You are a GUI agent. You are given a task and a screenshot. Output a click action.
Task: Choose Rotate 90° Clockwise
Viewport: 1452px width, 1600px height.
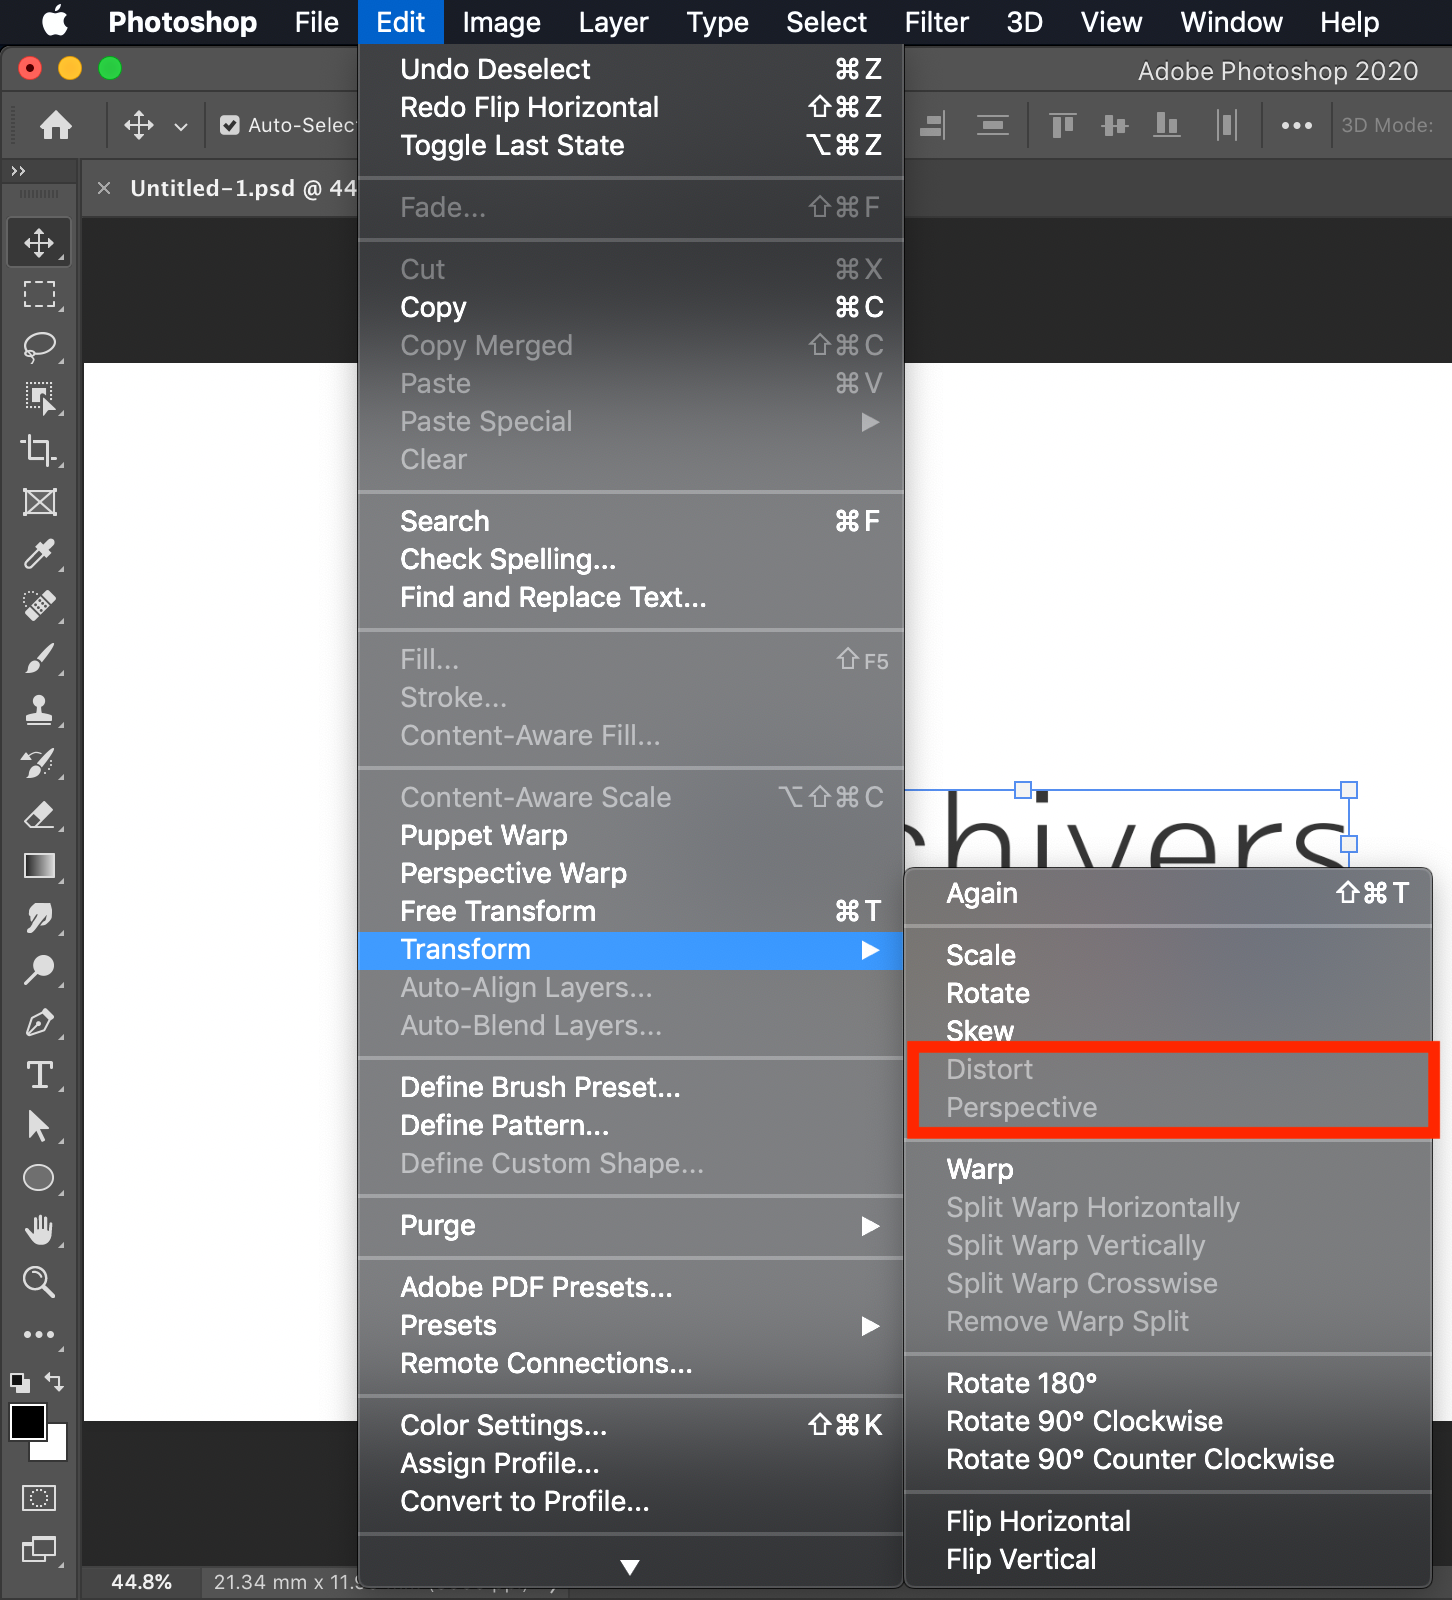click(1168, 1422)
